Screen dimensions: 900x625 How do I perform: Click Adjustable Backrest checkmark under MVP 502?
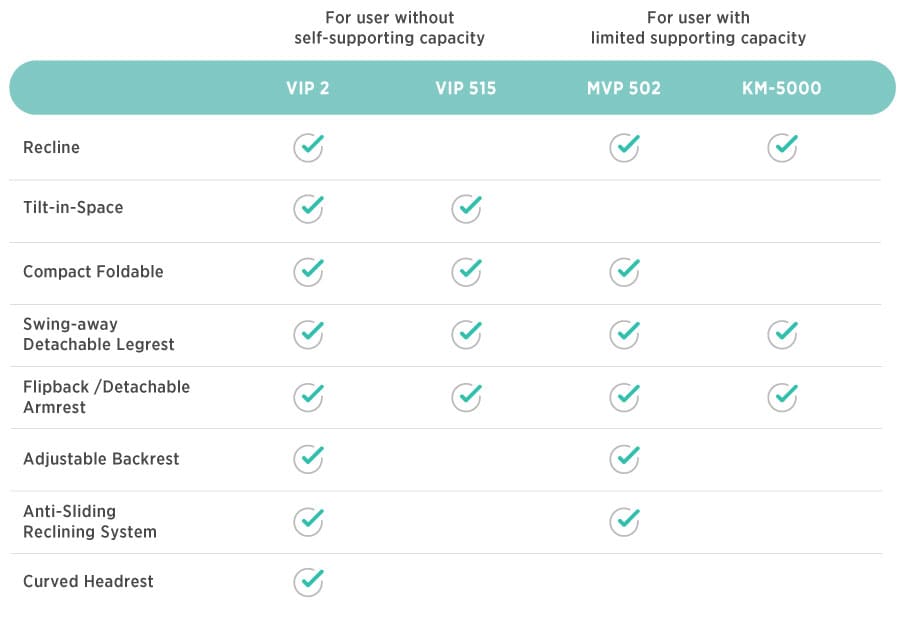(x=625, y=458)
